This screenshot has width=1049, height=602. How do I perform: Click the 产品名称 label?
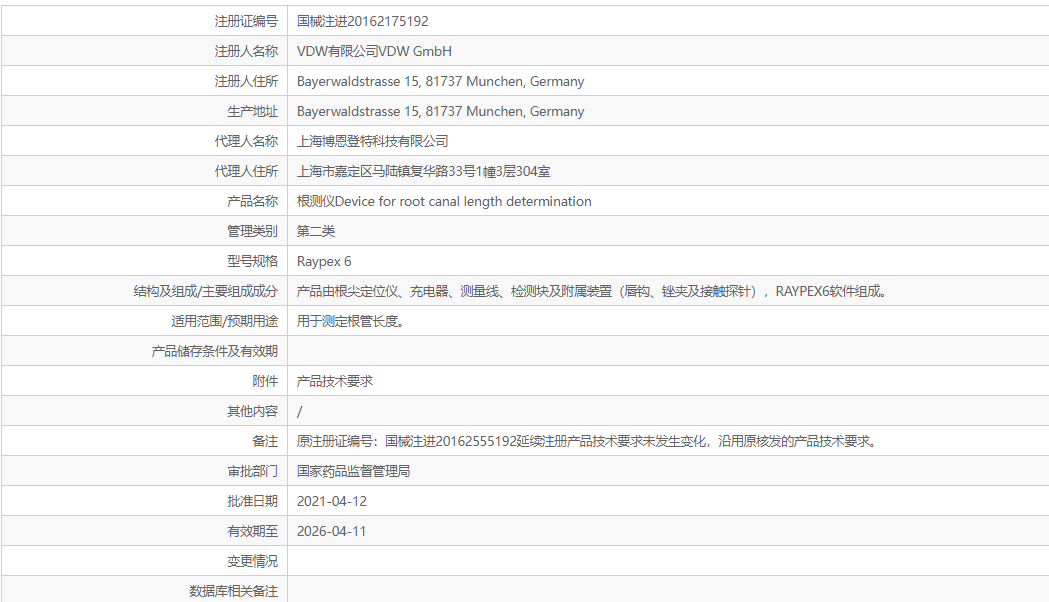[252, 201]
